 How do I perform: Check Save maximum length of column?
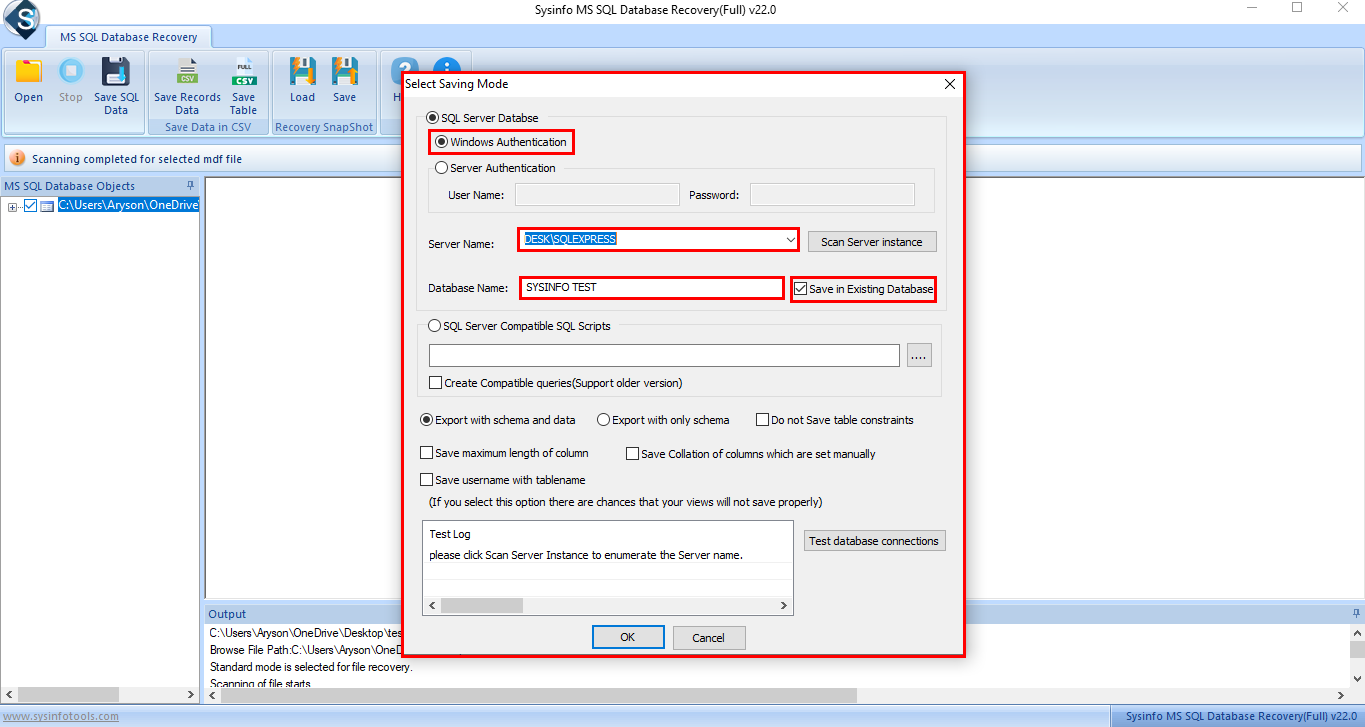[x=427, y=453]
